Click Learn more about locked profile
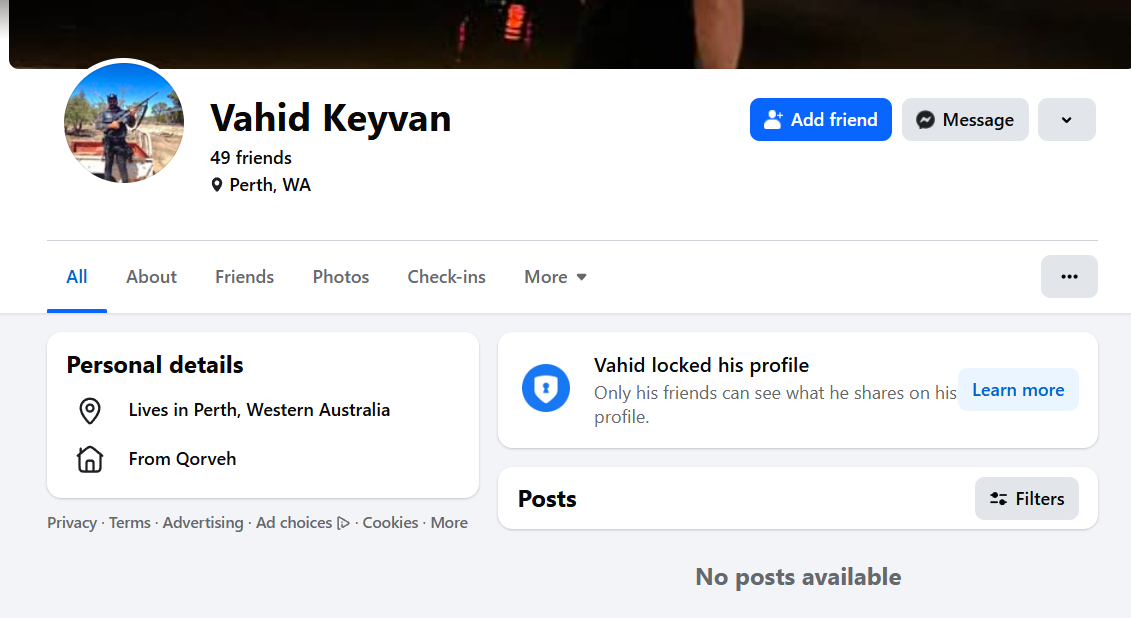The height and width of the screenshot is (618, 1131). point(1018,390)
